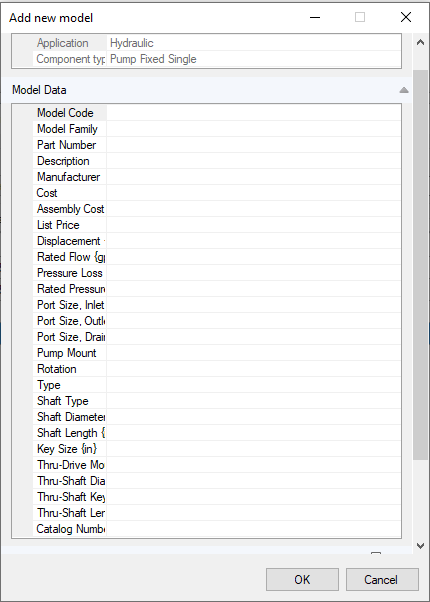Screen dimensions: 430x602
Task: Click the Model Family input field
Action: 254,129
